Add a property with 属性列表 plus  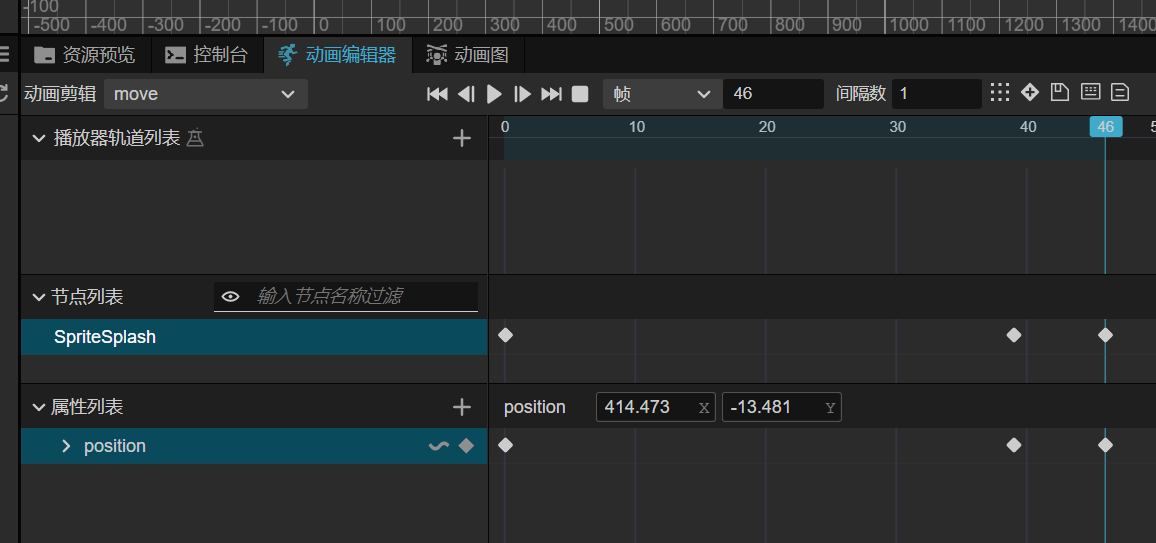[462, 407]
